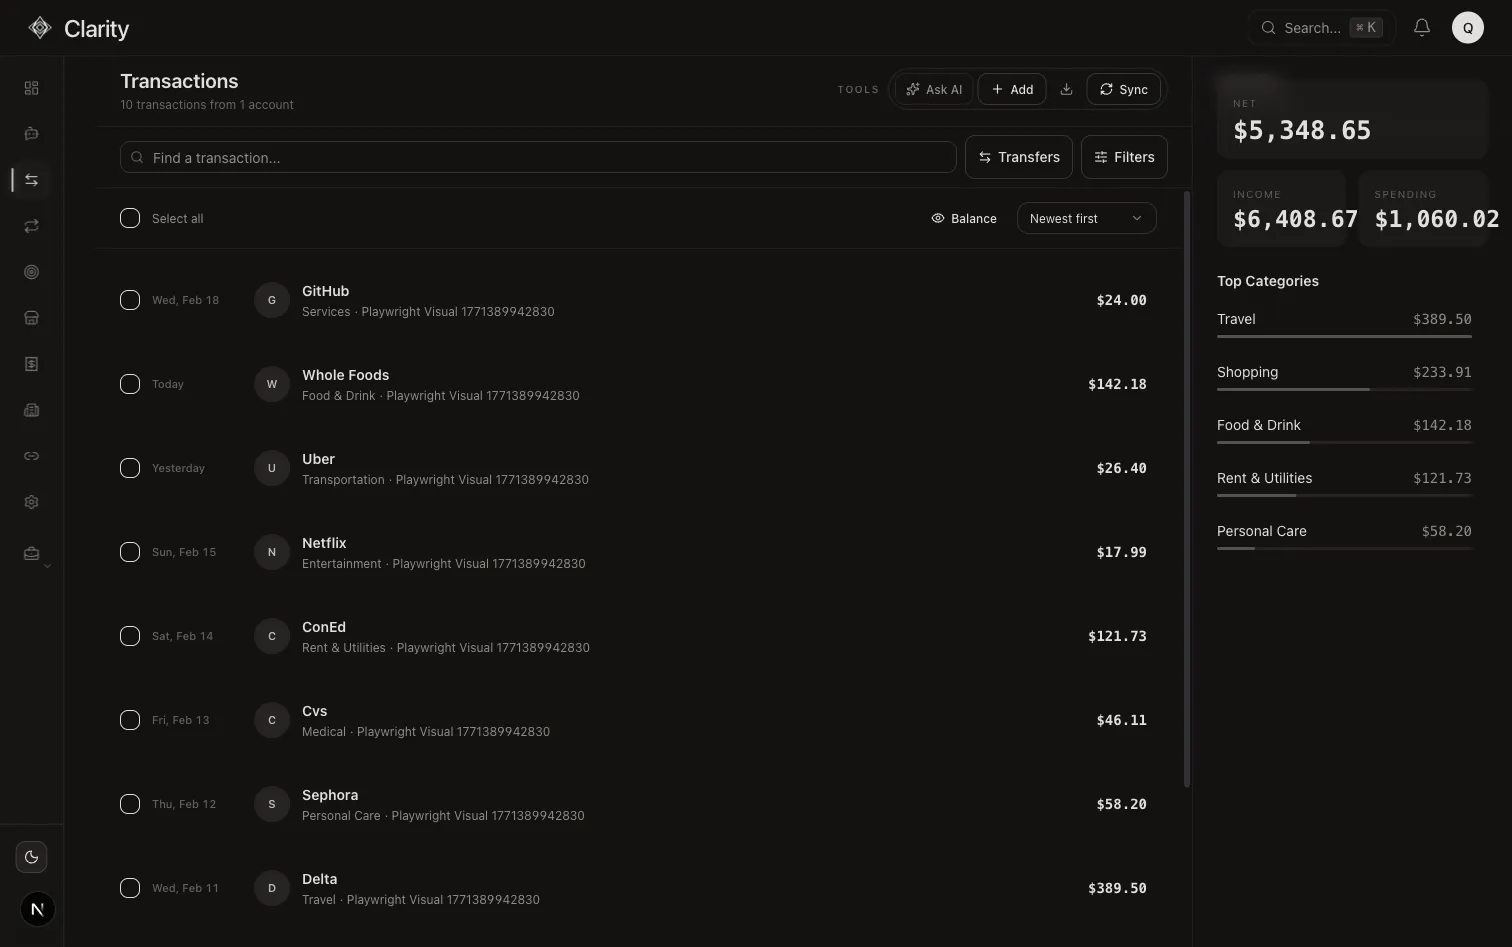The height and width of the screenshot is (947, 1512).
Task: Open the settings gear in sidebar
Action: click(x=31, y=502)
